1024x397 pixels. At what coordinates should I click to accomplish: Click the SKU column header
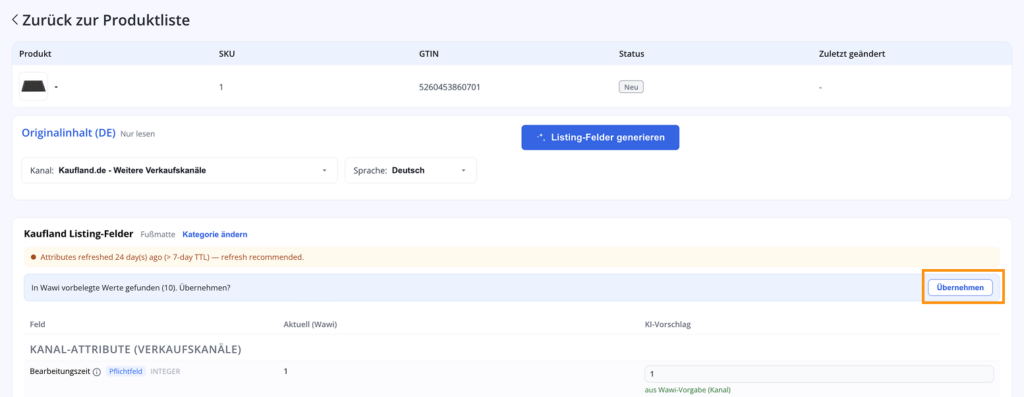pos(227,54)
